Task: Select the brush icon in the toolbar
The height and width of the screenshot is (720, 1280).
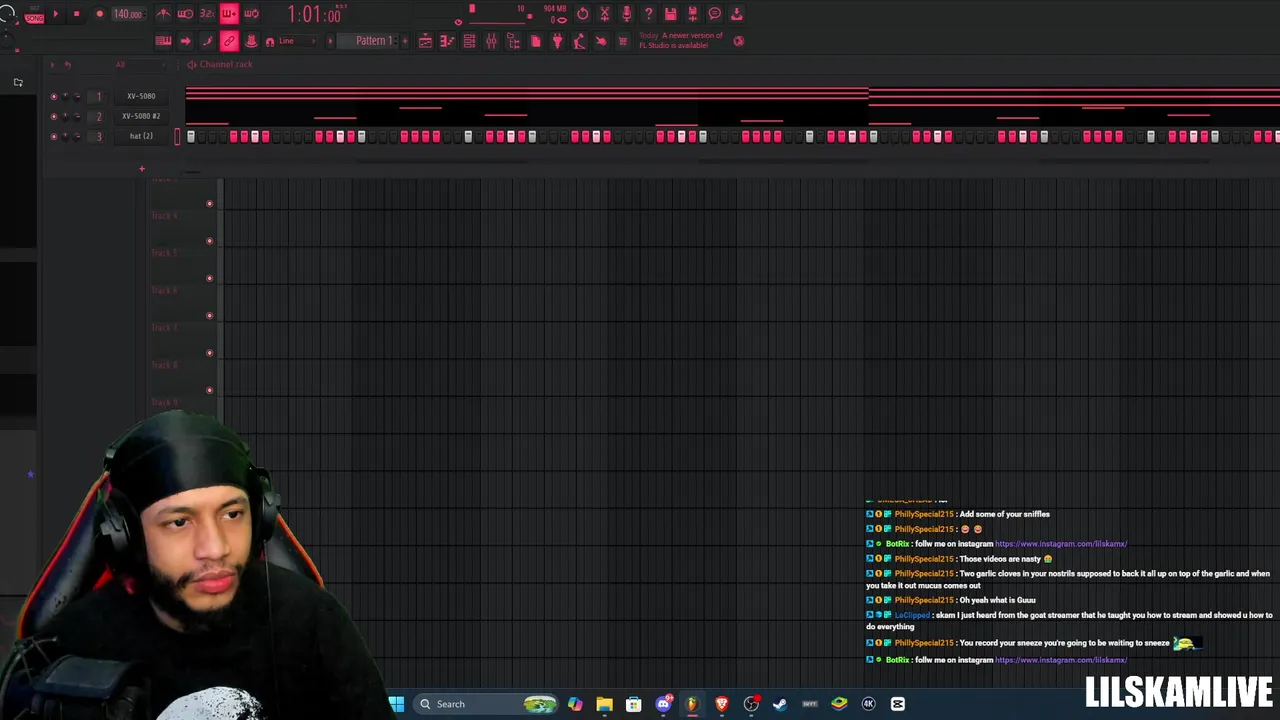Action: click(207, 41)
